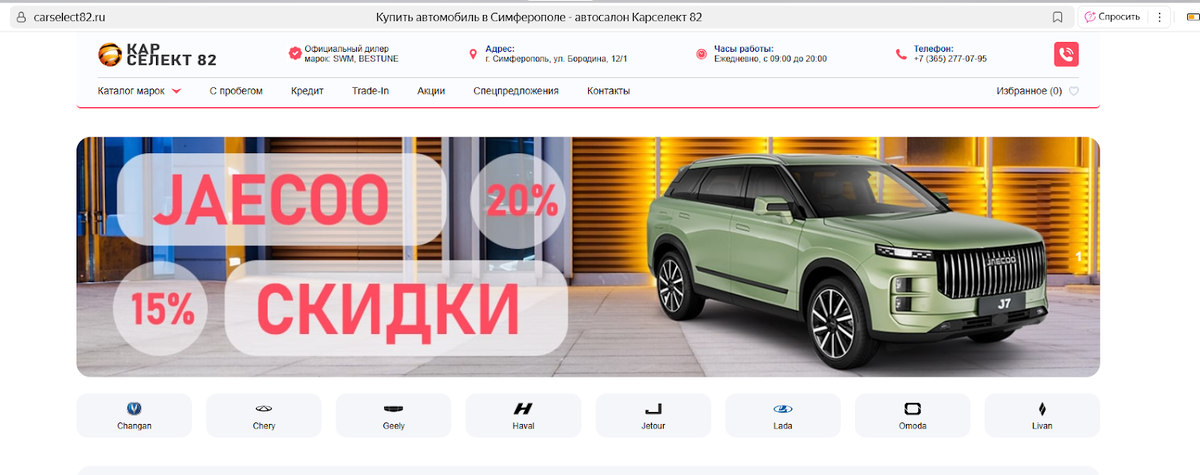Go to the Trade-In section

pyautogui.click(x=370, y=91)
